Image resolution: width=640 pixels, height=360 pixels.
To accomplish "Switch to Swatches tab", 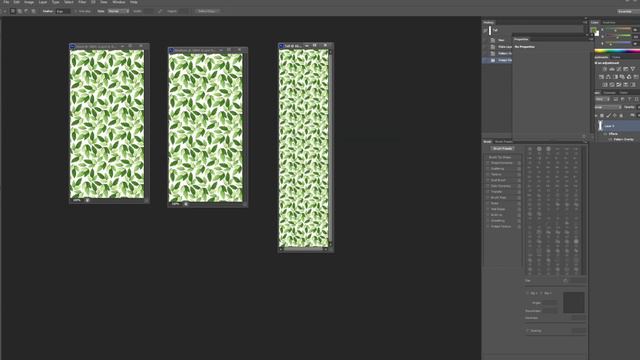I will pos(609,22).
